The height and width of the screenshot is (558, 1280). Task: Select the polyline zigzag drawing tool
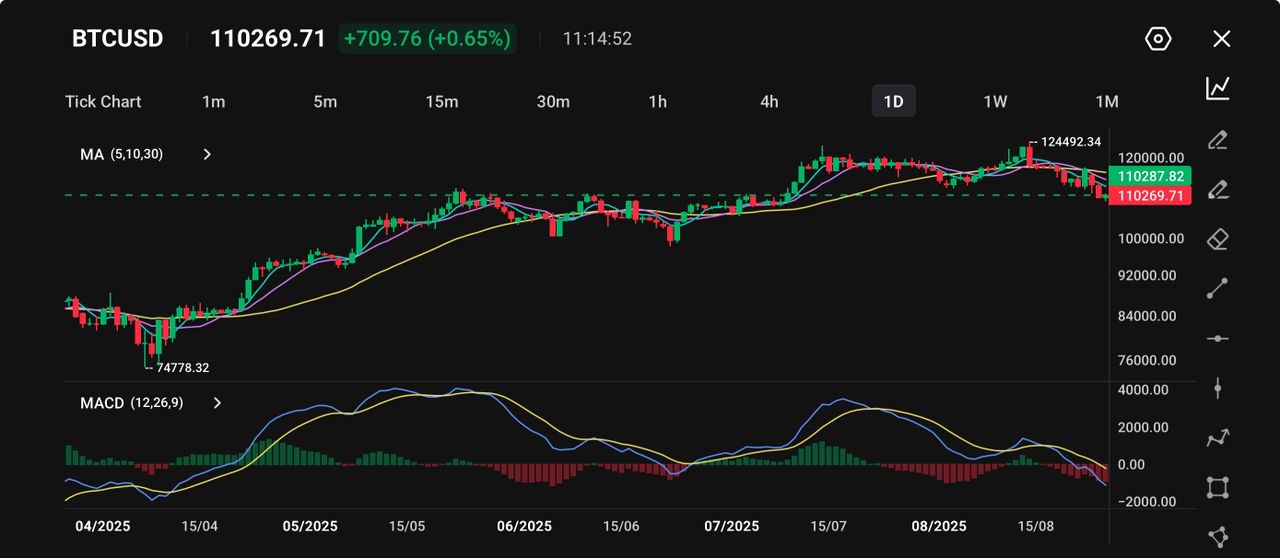click(x=1217, y=438)
